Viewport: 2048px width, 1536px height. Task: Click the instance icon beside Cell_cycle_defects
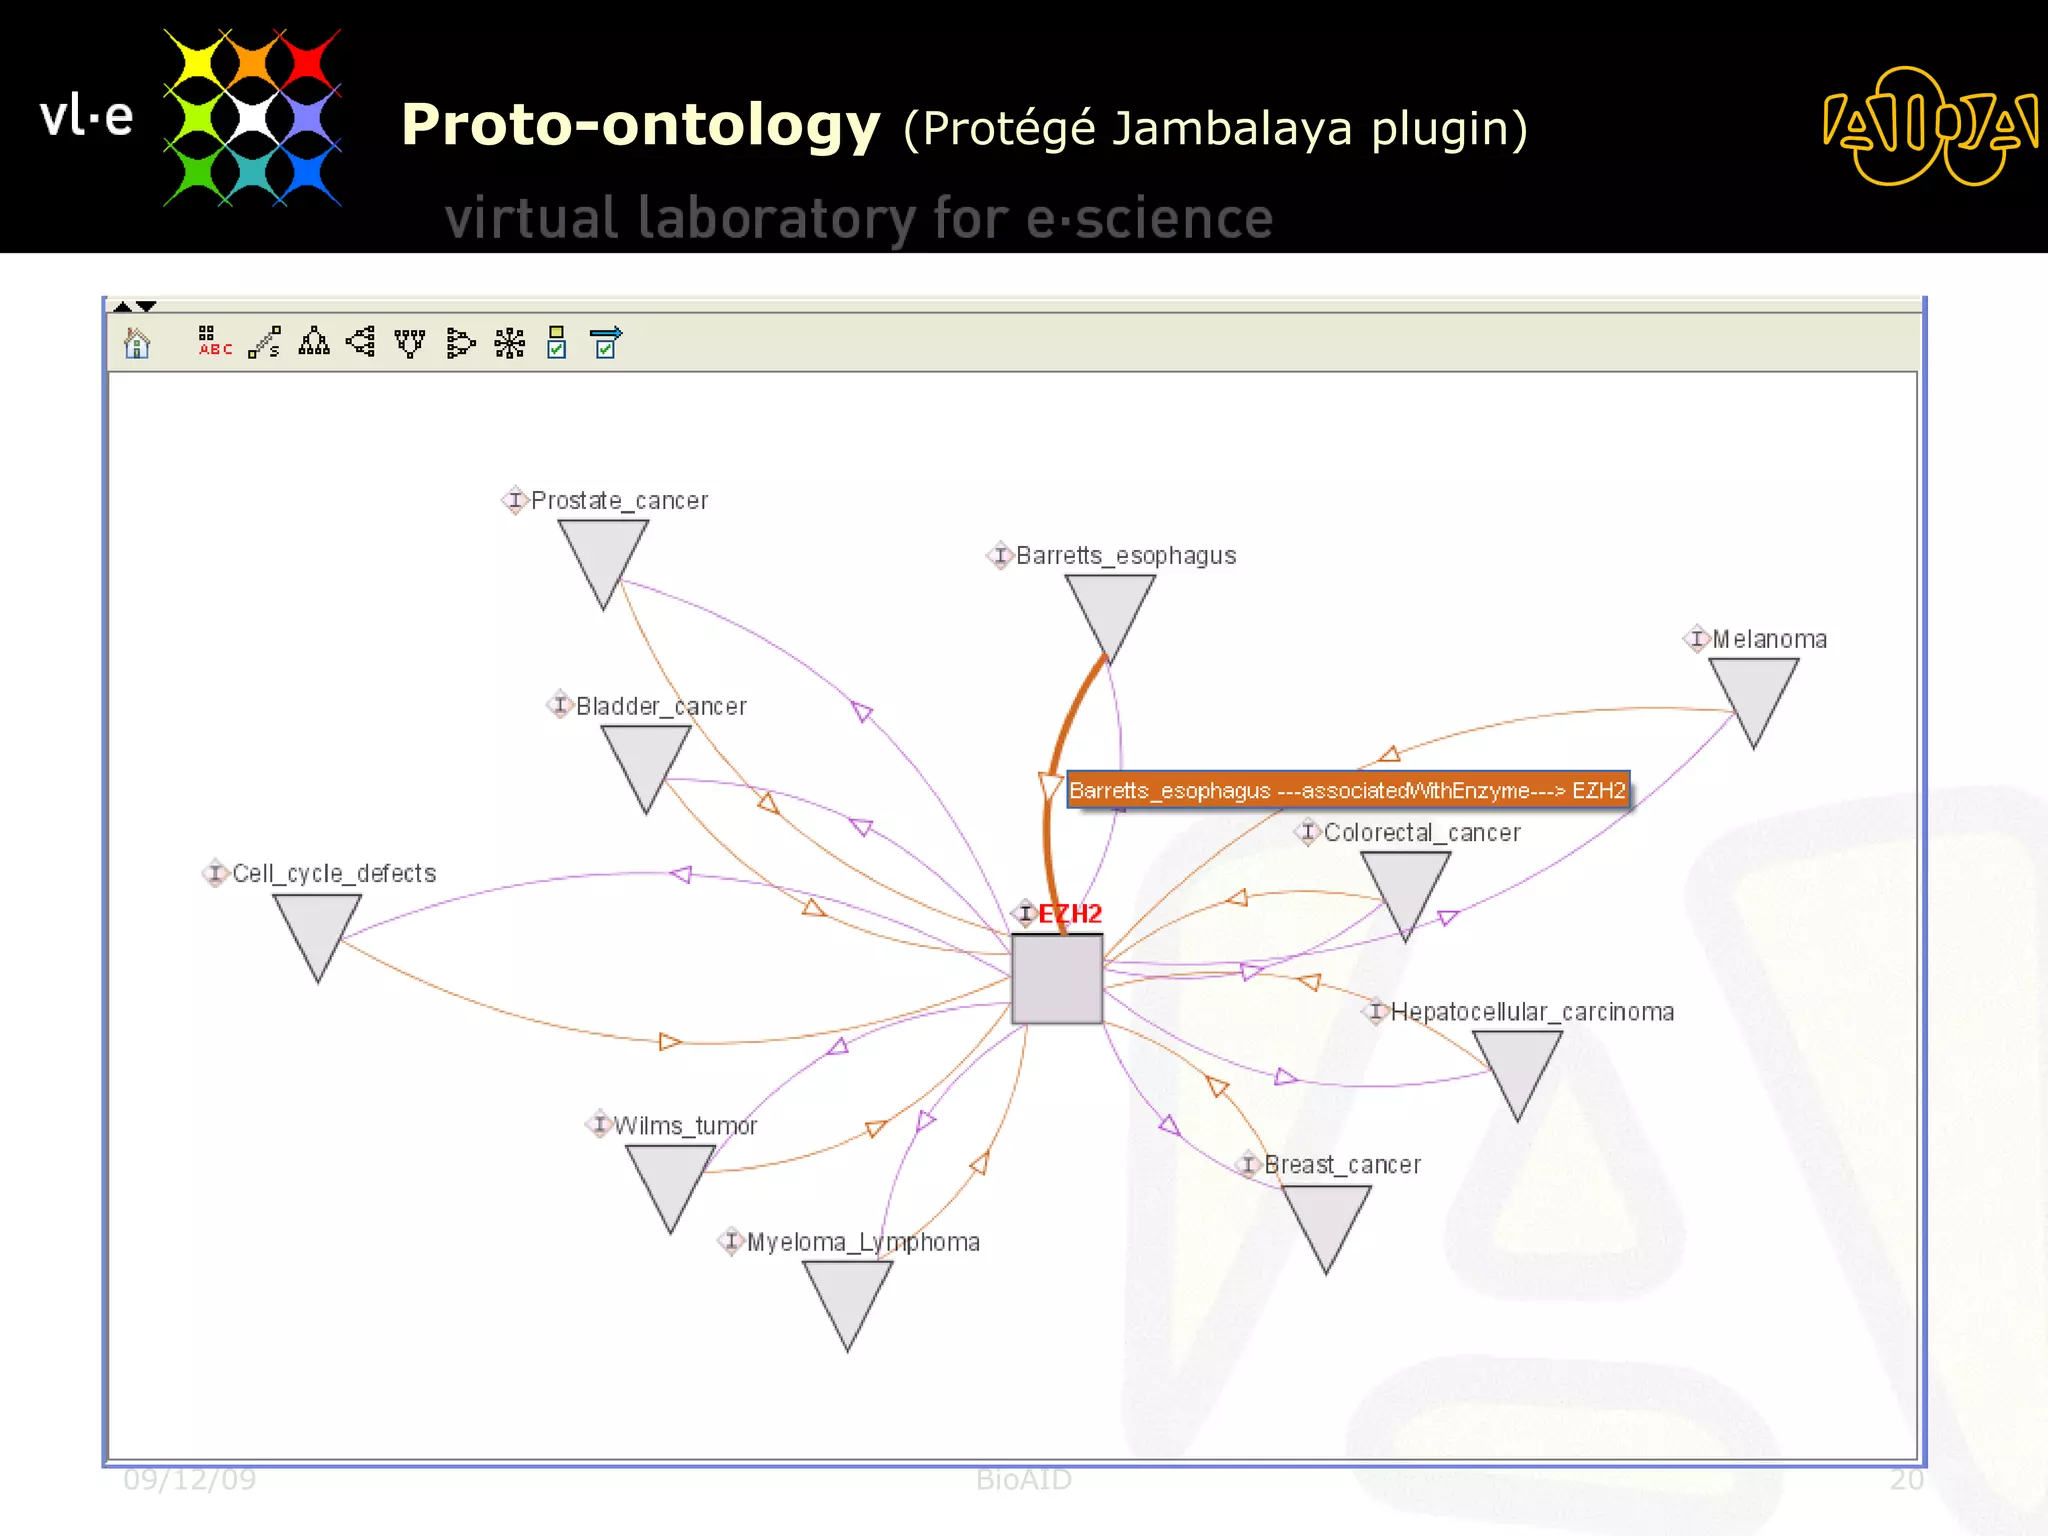pyautogui.click(x=216, y=873)
